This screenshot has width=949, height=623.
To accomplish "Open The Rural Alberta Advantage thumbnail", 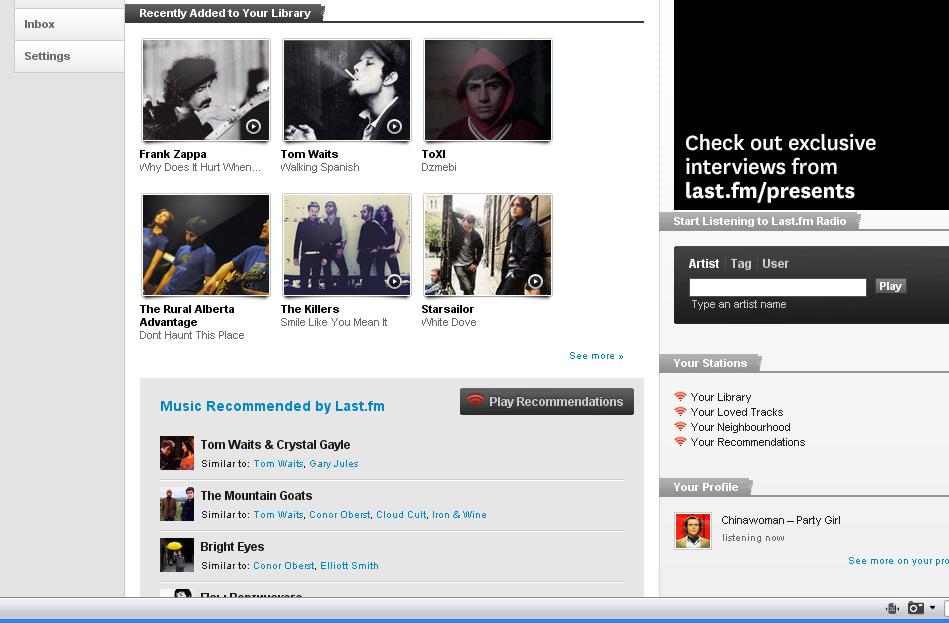I will [x=206, y=245].
